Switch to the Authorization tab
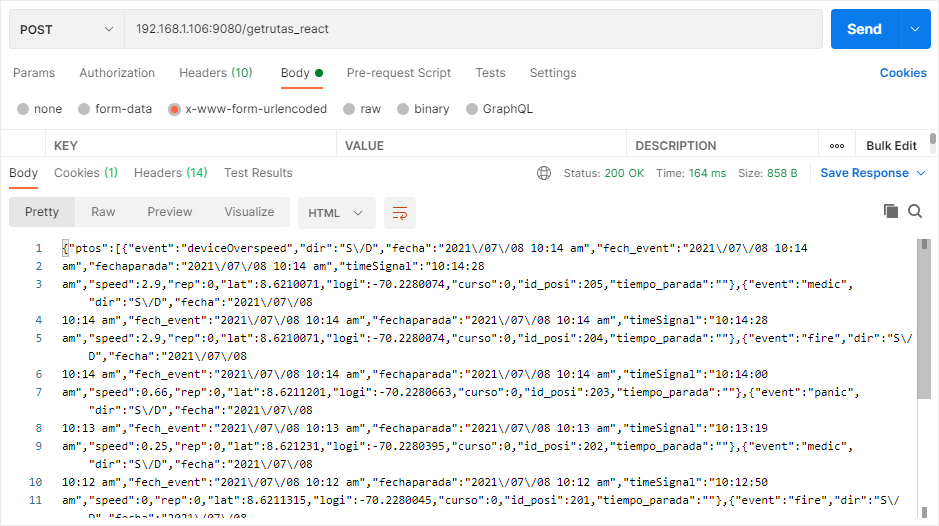The width and height of the screenshot is (939, 526). (x=117, y=73)
